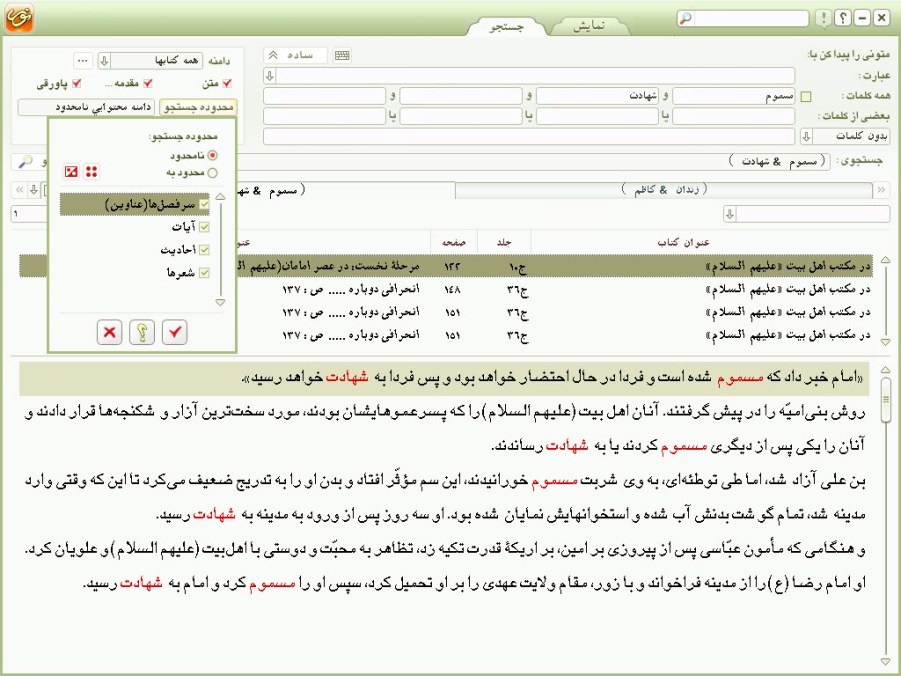Toggle the آیات checkbox
The image size is (901, 676).
204,227
